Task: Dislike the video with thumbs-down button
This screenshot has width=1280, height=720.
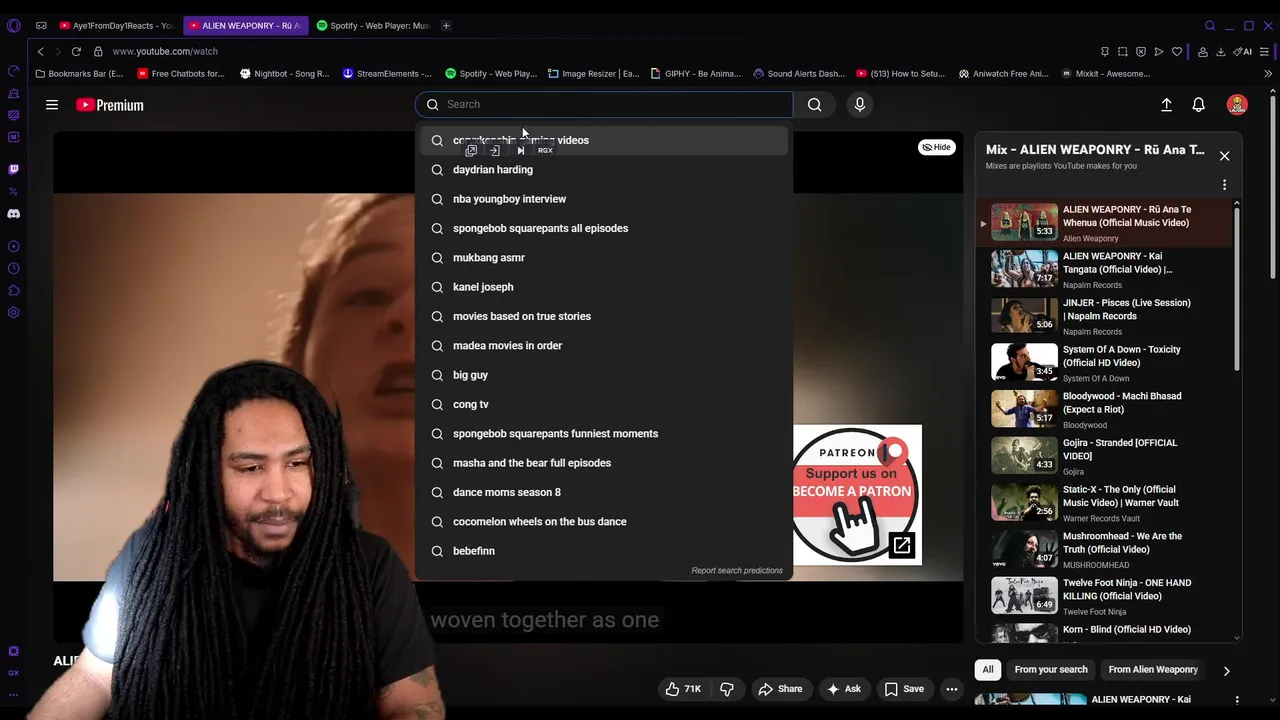Action: coord(727,689)
